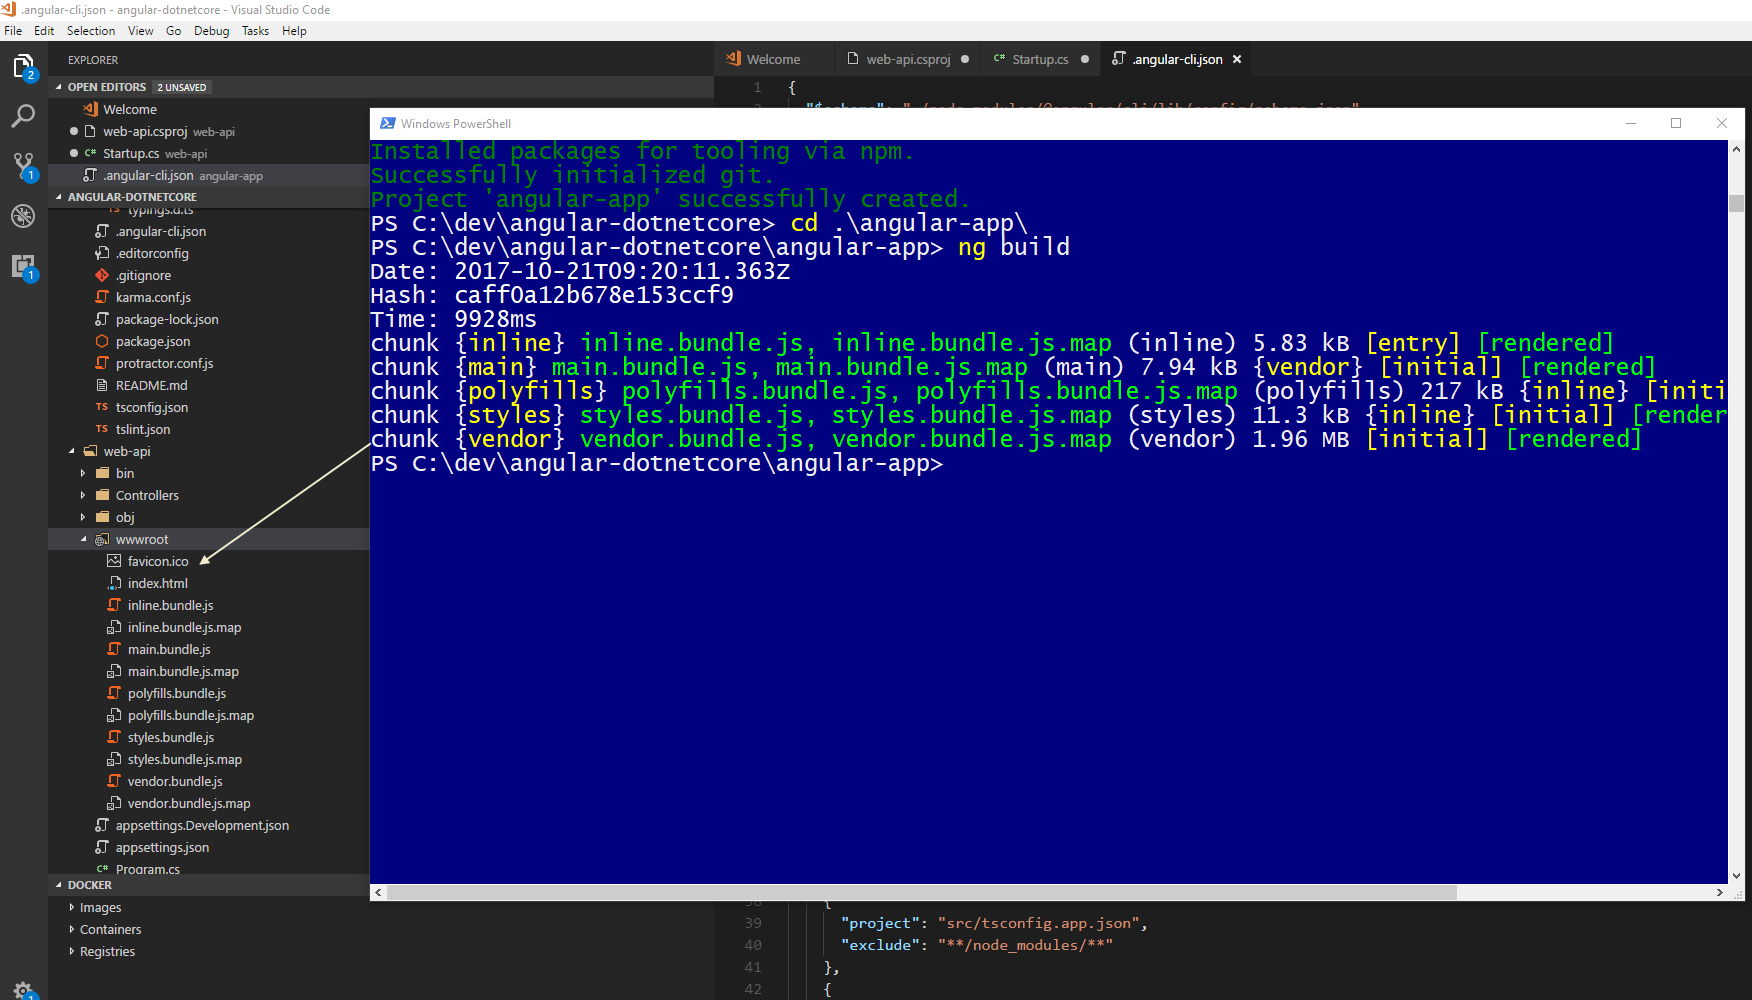Open the Manage gear icon
Screen dimensions: 1752x1000
point(23,990)
